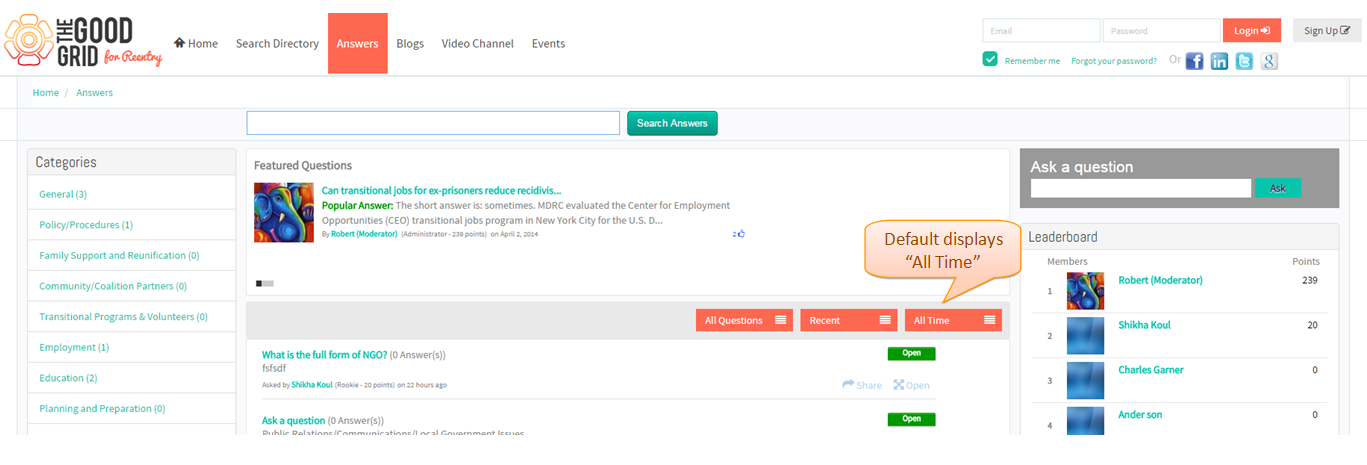
Task: Click Forgot your password link
Action: point(1114,61)
